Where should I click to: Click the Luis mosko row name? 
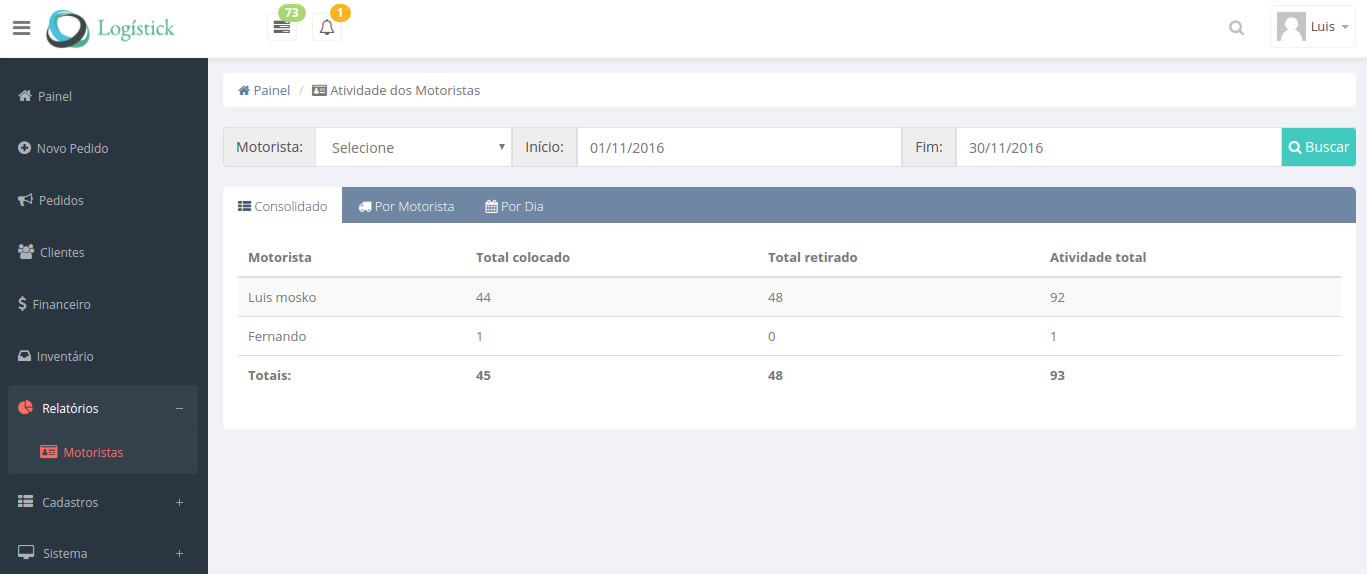pyautogui.click(x=282, y=297)
